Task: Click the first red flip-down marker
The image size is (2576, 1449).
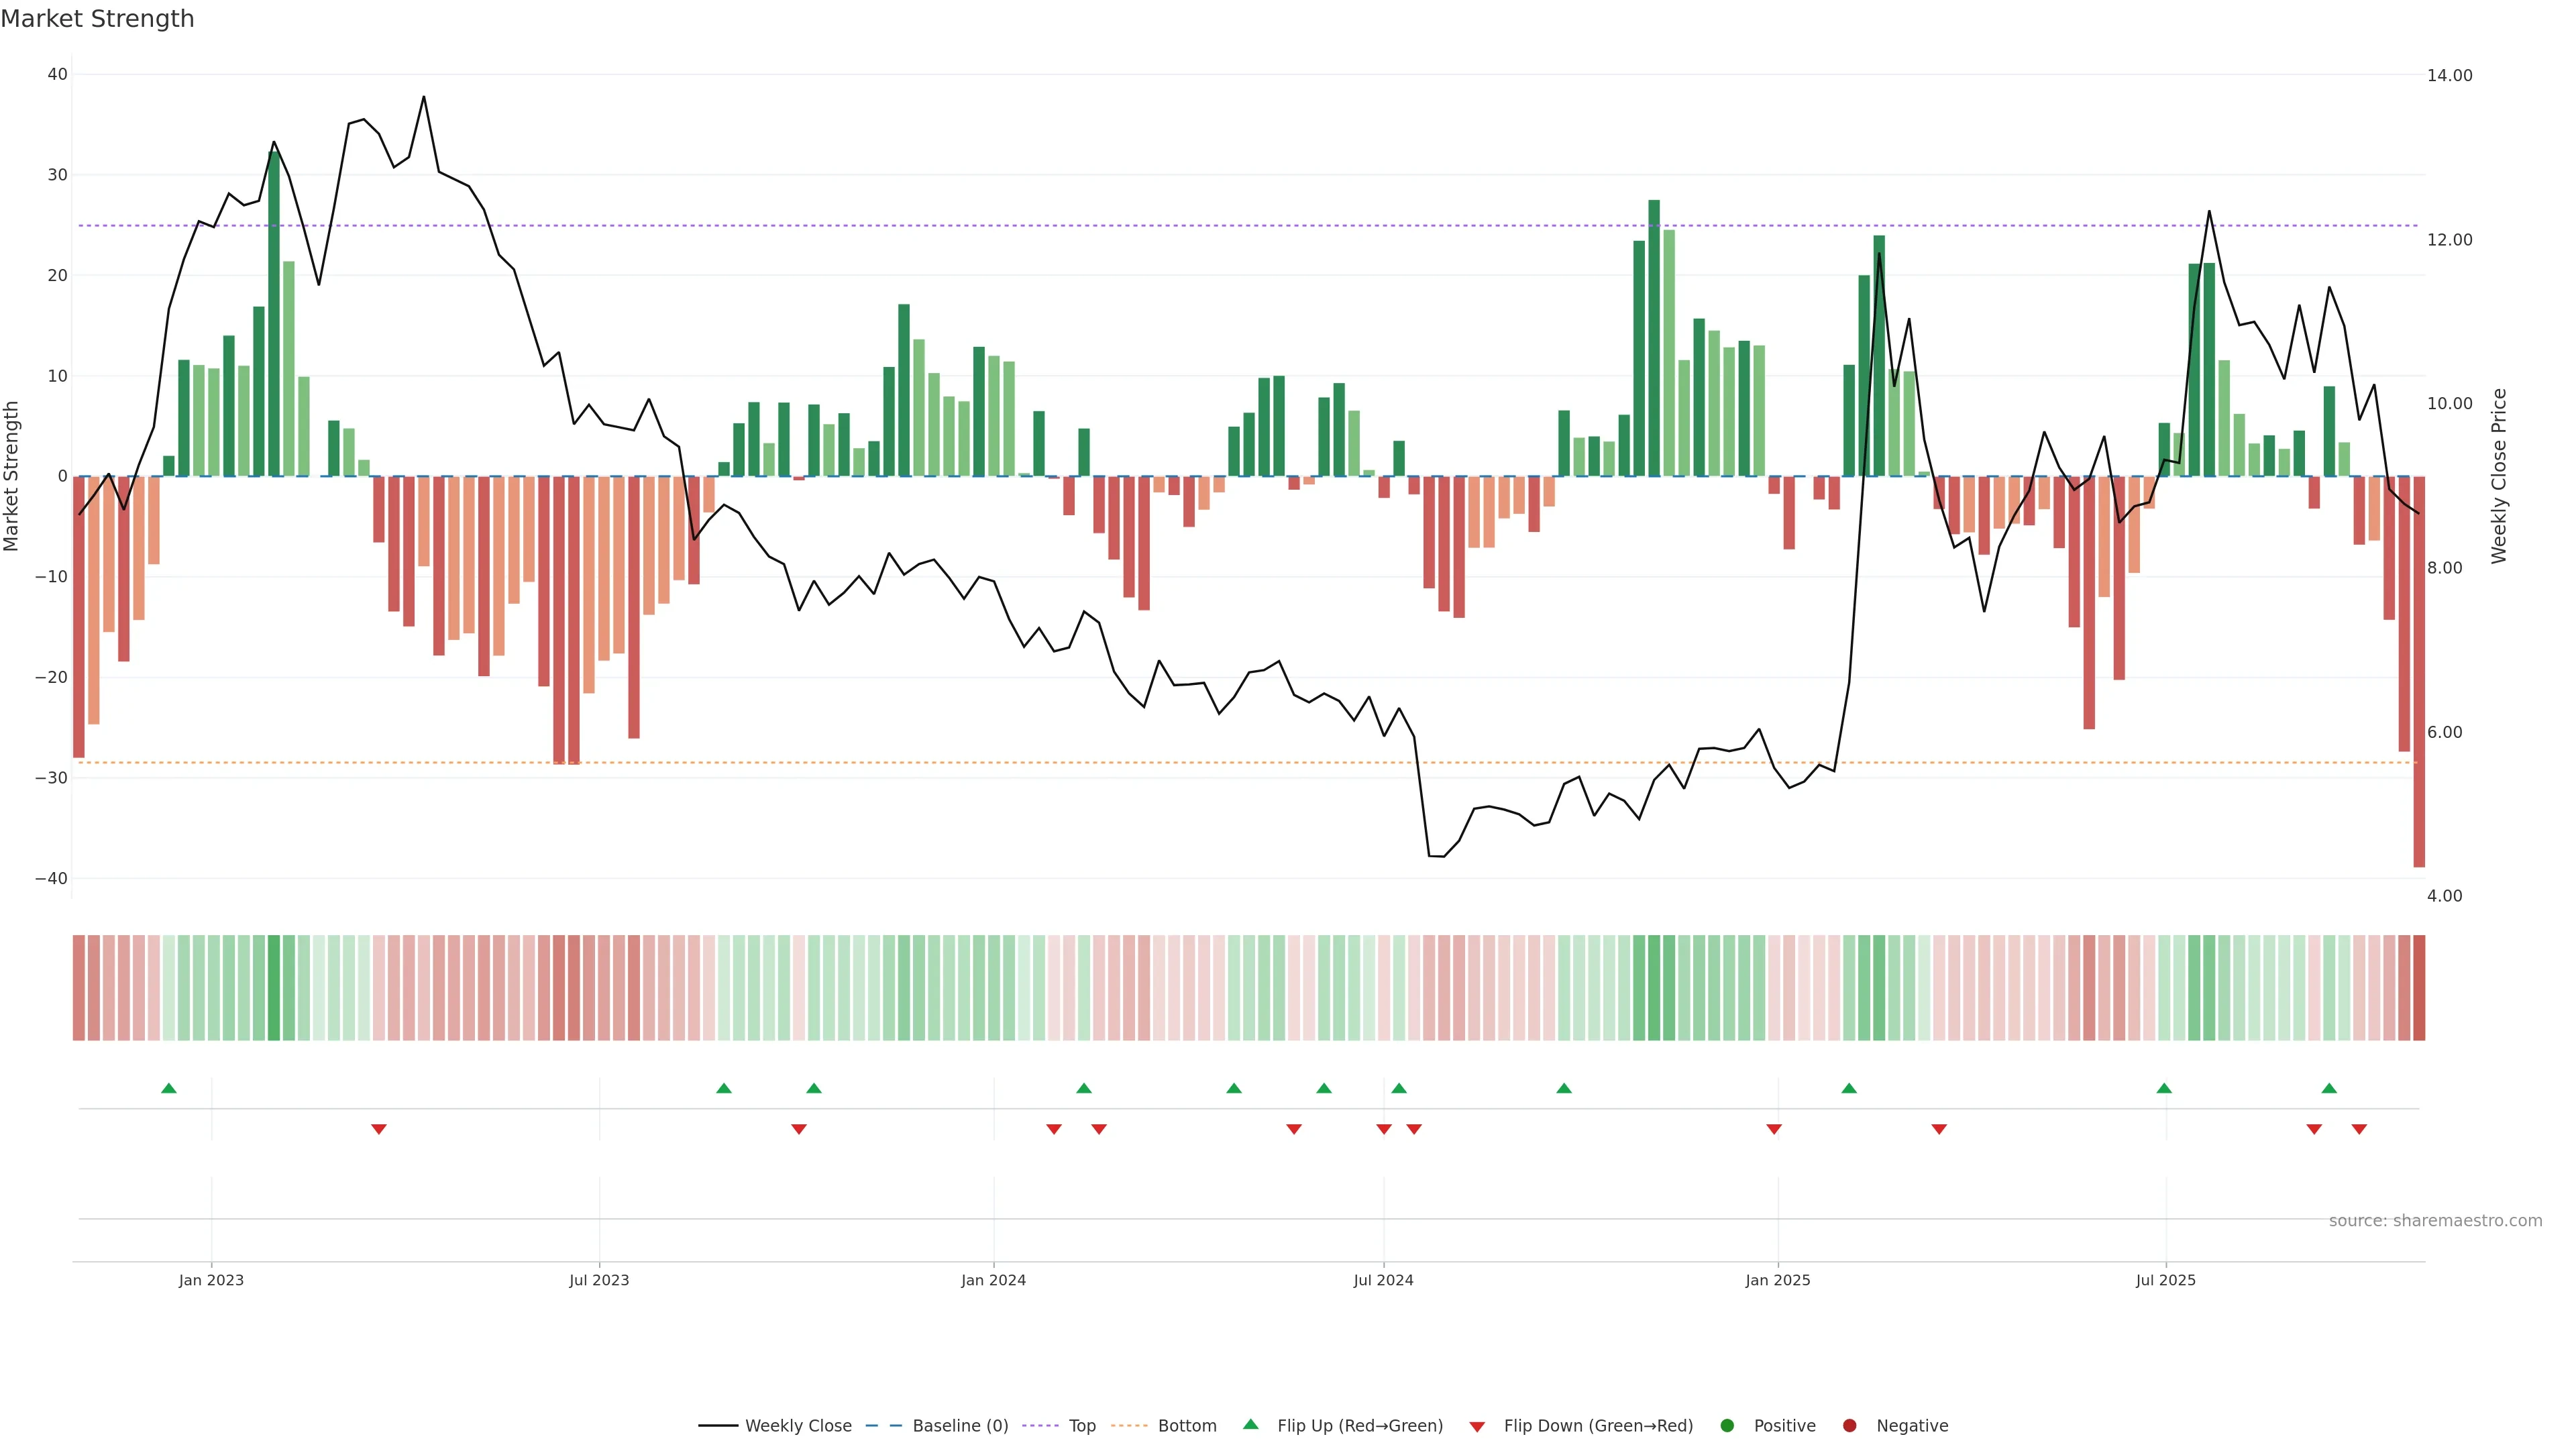Action: [x=379, y=1129]
